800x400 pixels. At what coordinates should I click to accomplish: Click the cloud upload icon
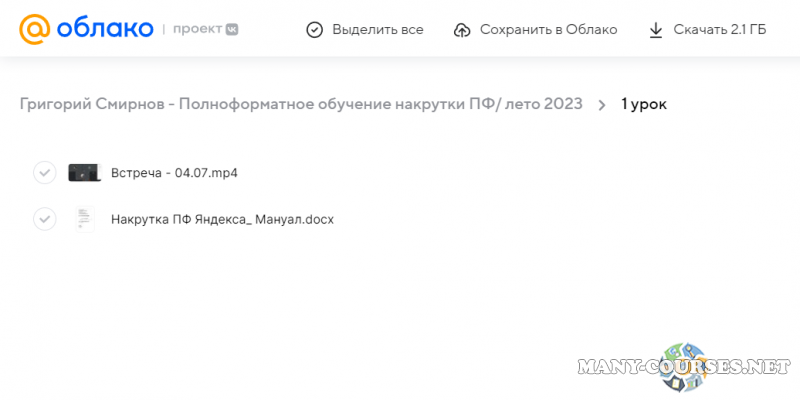coord(462,30)
